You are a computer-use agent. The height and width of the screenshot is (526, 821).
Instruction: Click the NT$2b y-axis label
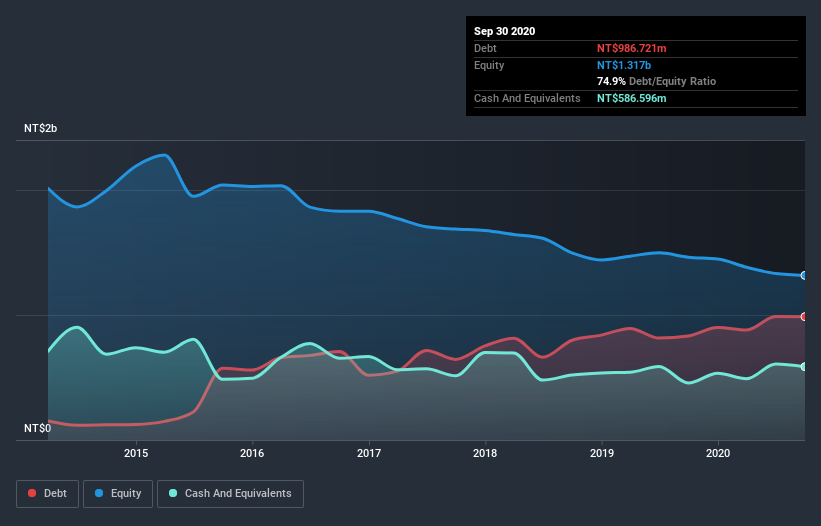[40, 128]
